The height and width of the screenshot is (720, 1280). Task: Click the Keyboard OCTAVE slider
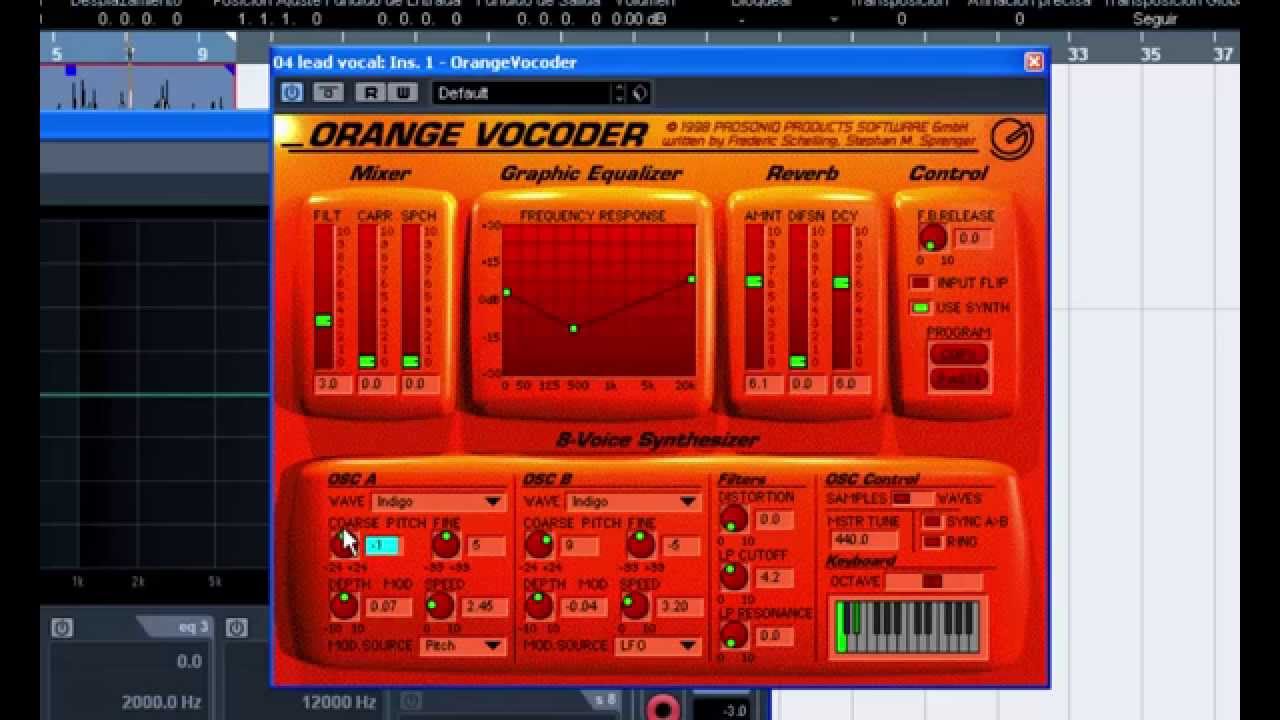(x=933, y=582)
